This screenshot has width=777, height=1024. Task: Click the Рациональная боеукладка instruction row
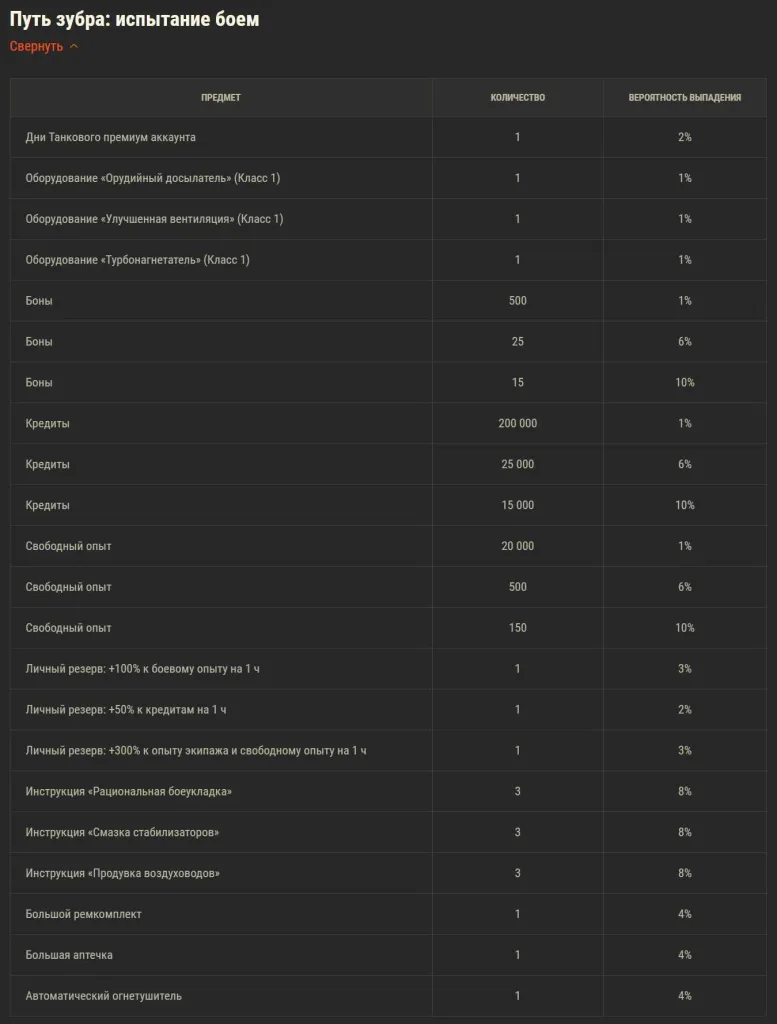pos(129,792)
